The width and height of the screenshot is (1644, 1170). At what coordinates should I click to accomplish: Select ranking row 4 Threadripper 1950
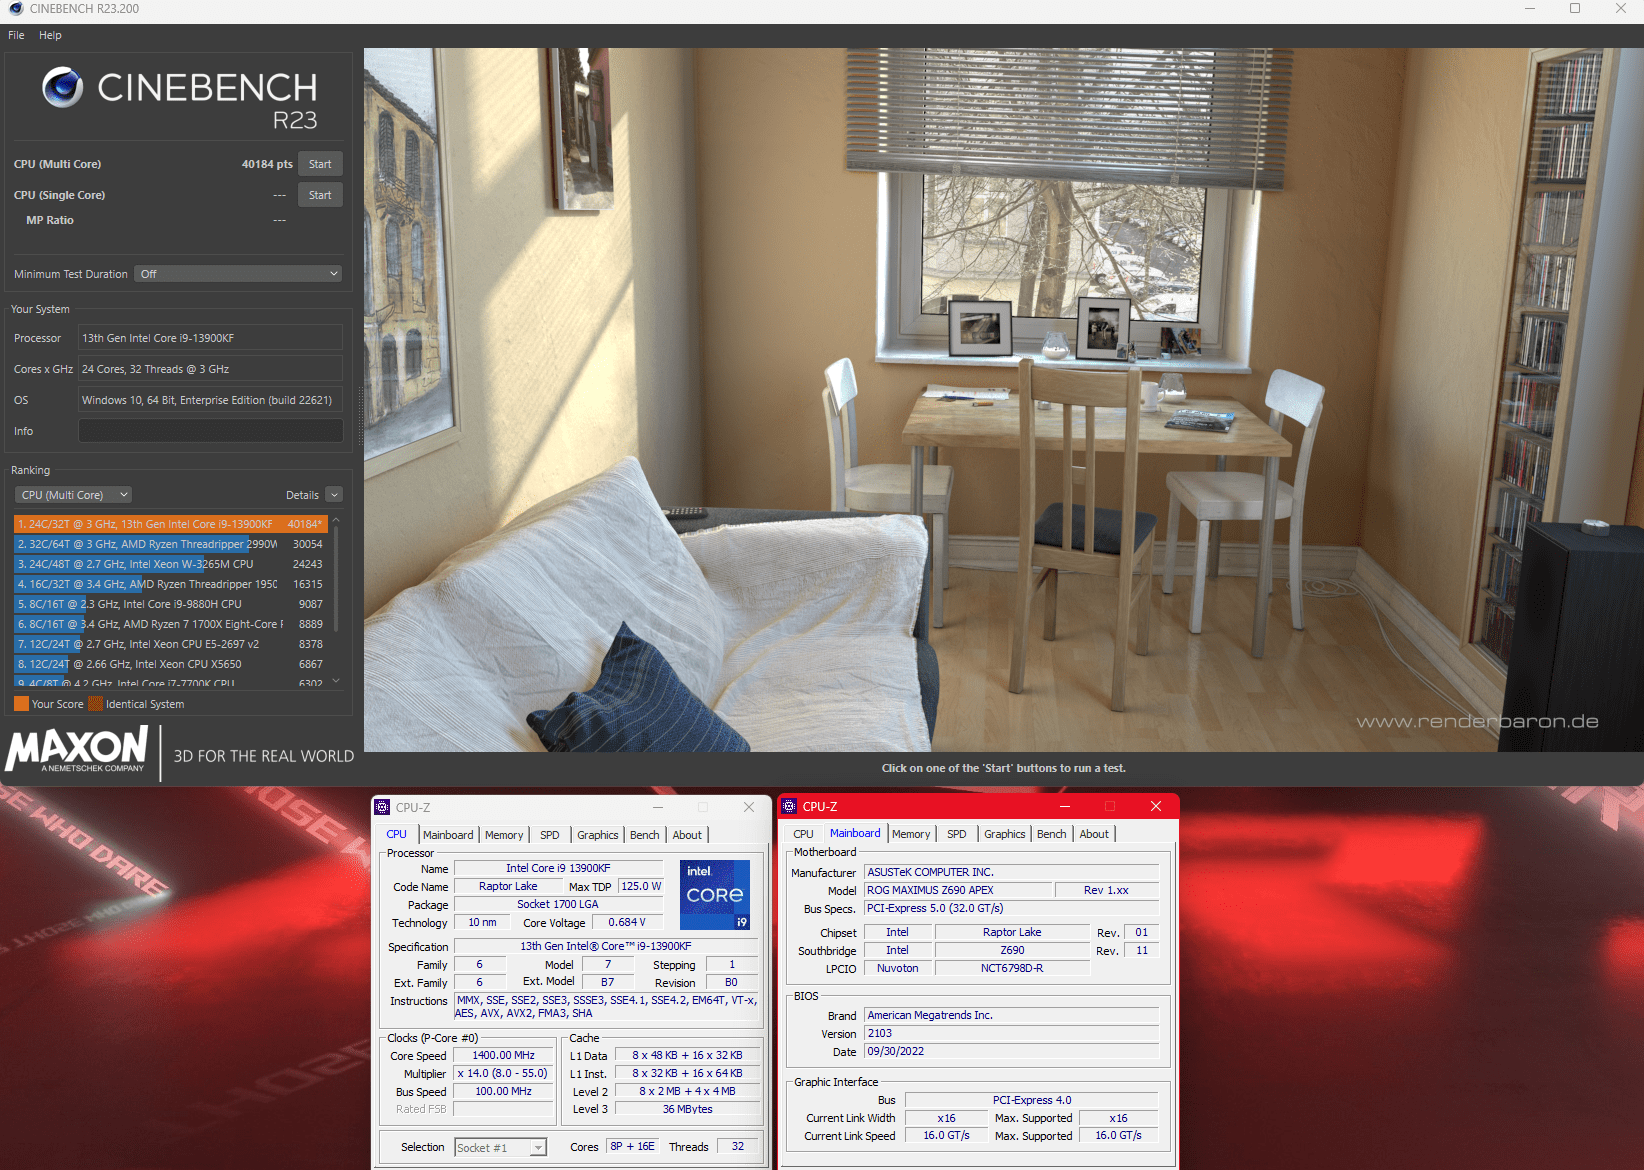[x=170, y=584]
